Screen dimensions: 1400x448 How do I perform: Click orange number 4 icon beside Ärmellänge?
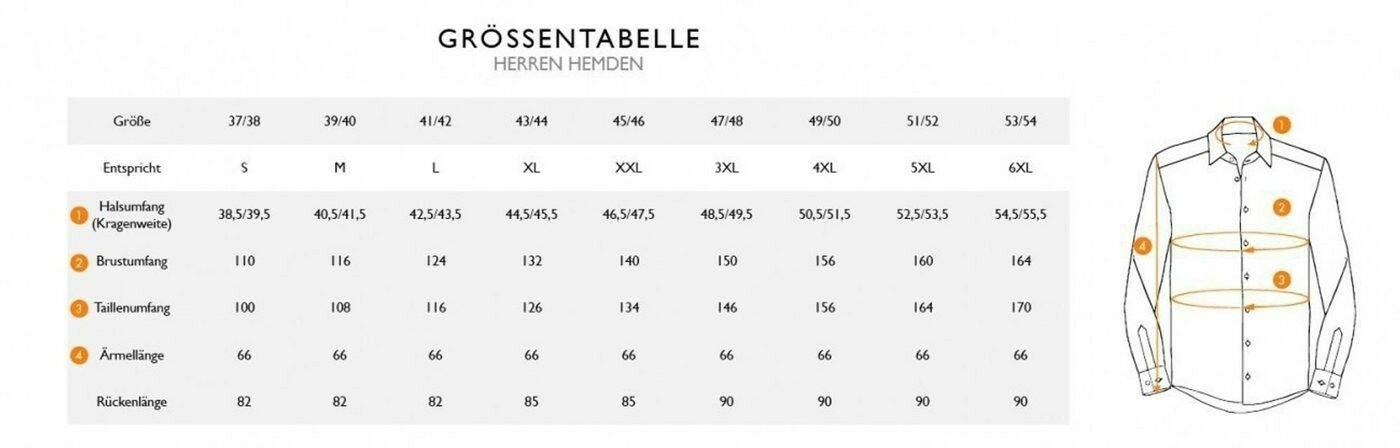pyautogui.click(x=79, y=355)
